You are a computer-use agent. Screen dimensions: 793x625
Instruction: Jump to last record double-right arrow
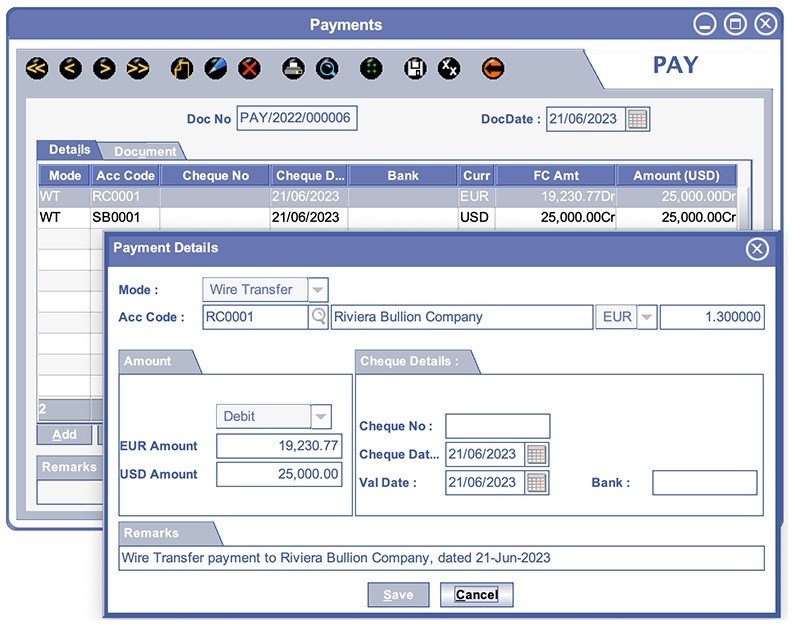(x=138, y=68)
